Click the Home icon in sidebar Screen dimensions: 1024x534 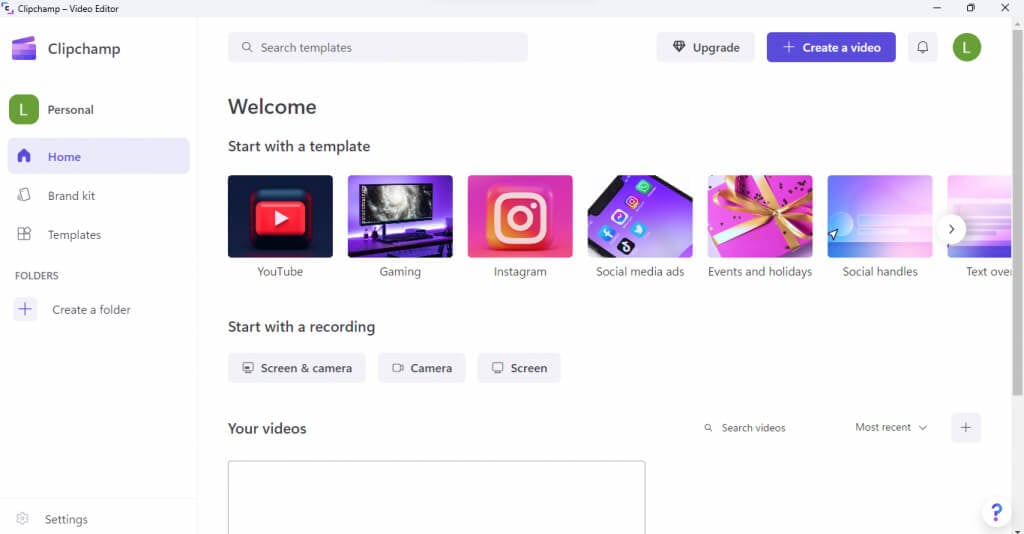point(24,155)
